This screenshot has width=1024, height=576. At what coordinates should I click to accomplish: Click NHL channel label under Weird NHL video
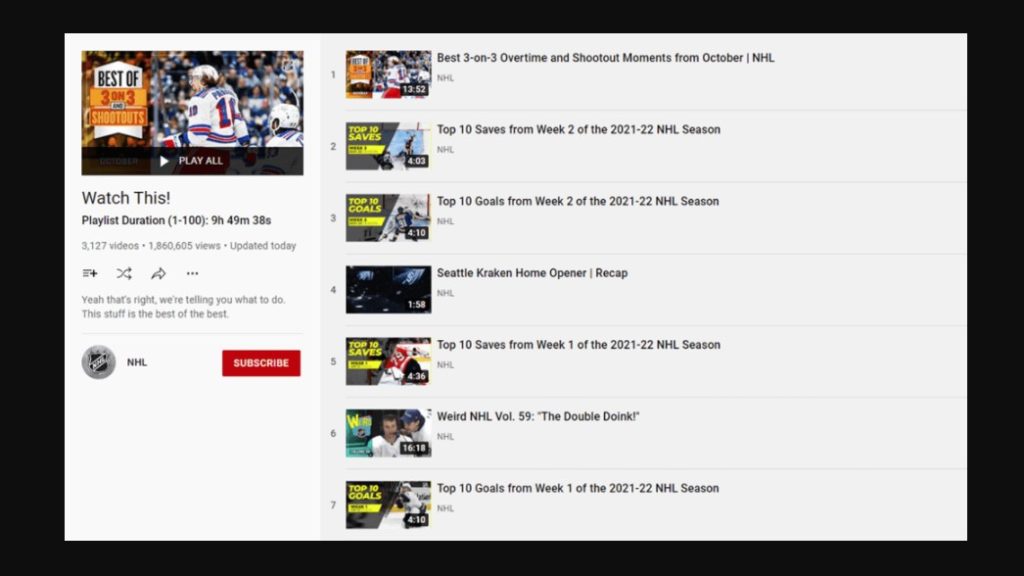tap(445, 437)
